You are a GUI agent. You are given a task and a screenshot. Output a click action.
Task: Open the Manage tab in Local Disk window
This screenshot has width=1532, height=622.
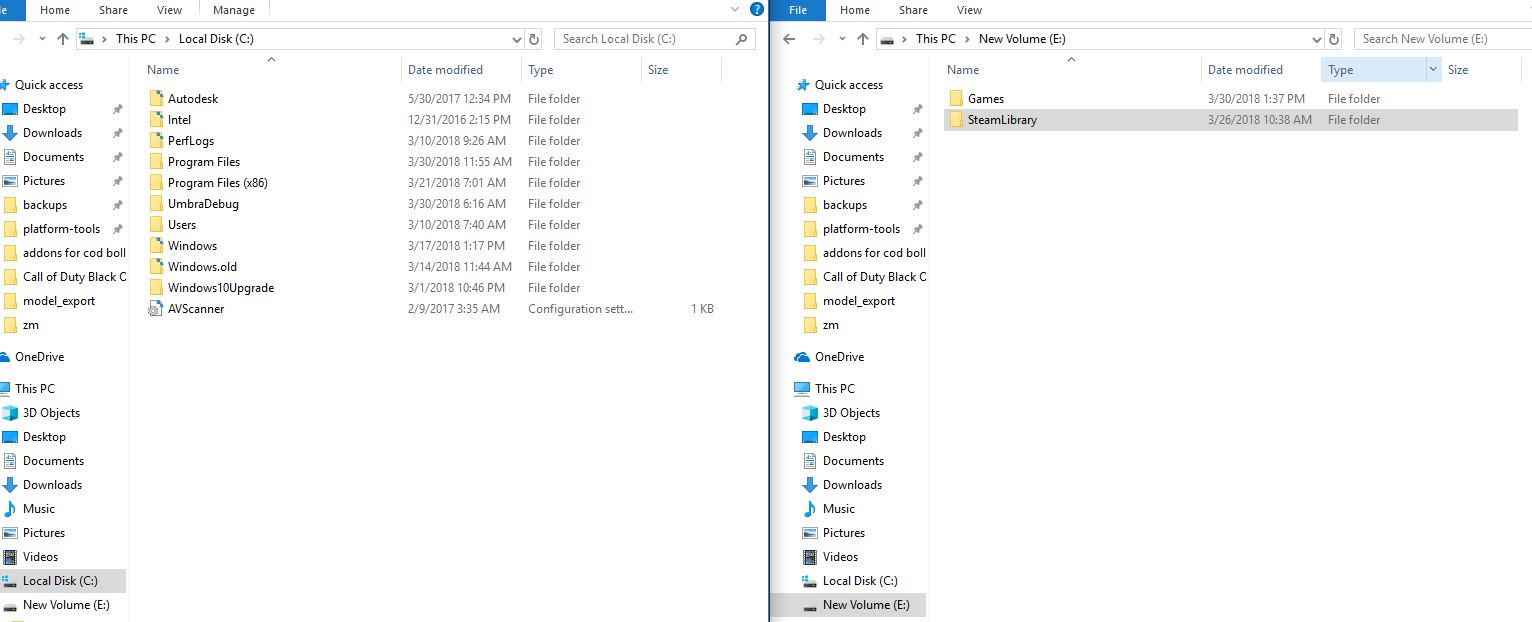click(235, 10)
